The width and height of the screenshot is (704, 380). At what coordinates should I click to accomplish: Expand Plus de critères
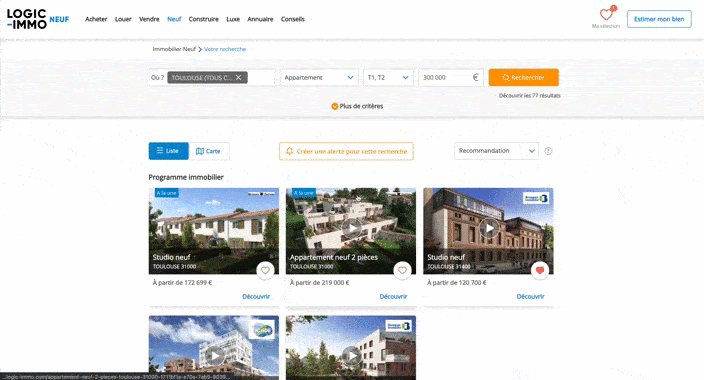(357, 106)
